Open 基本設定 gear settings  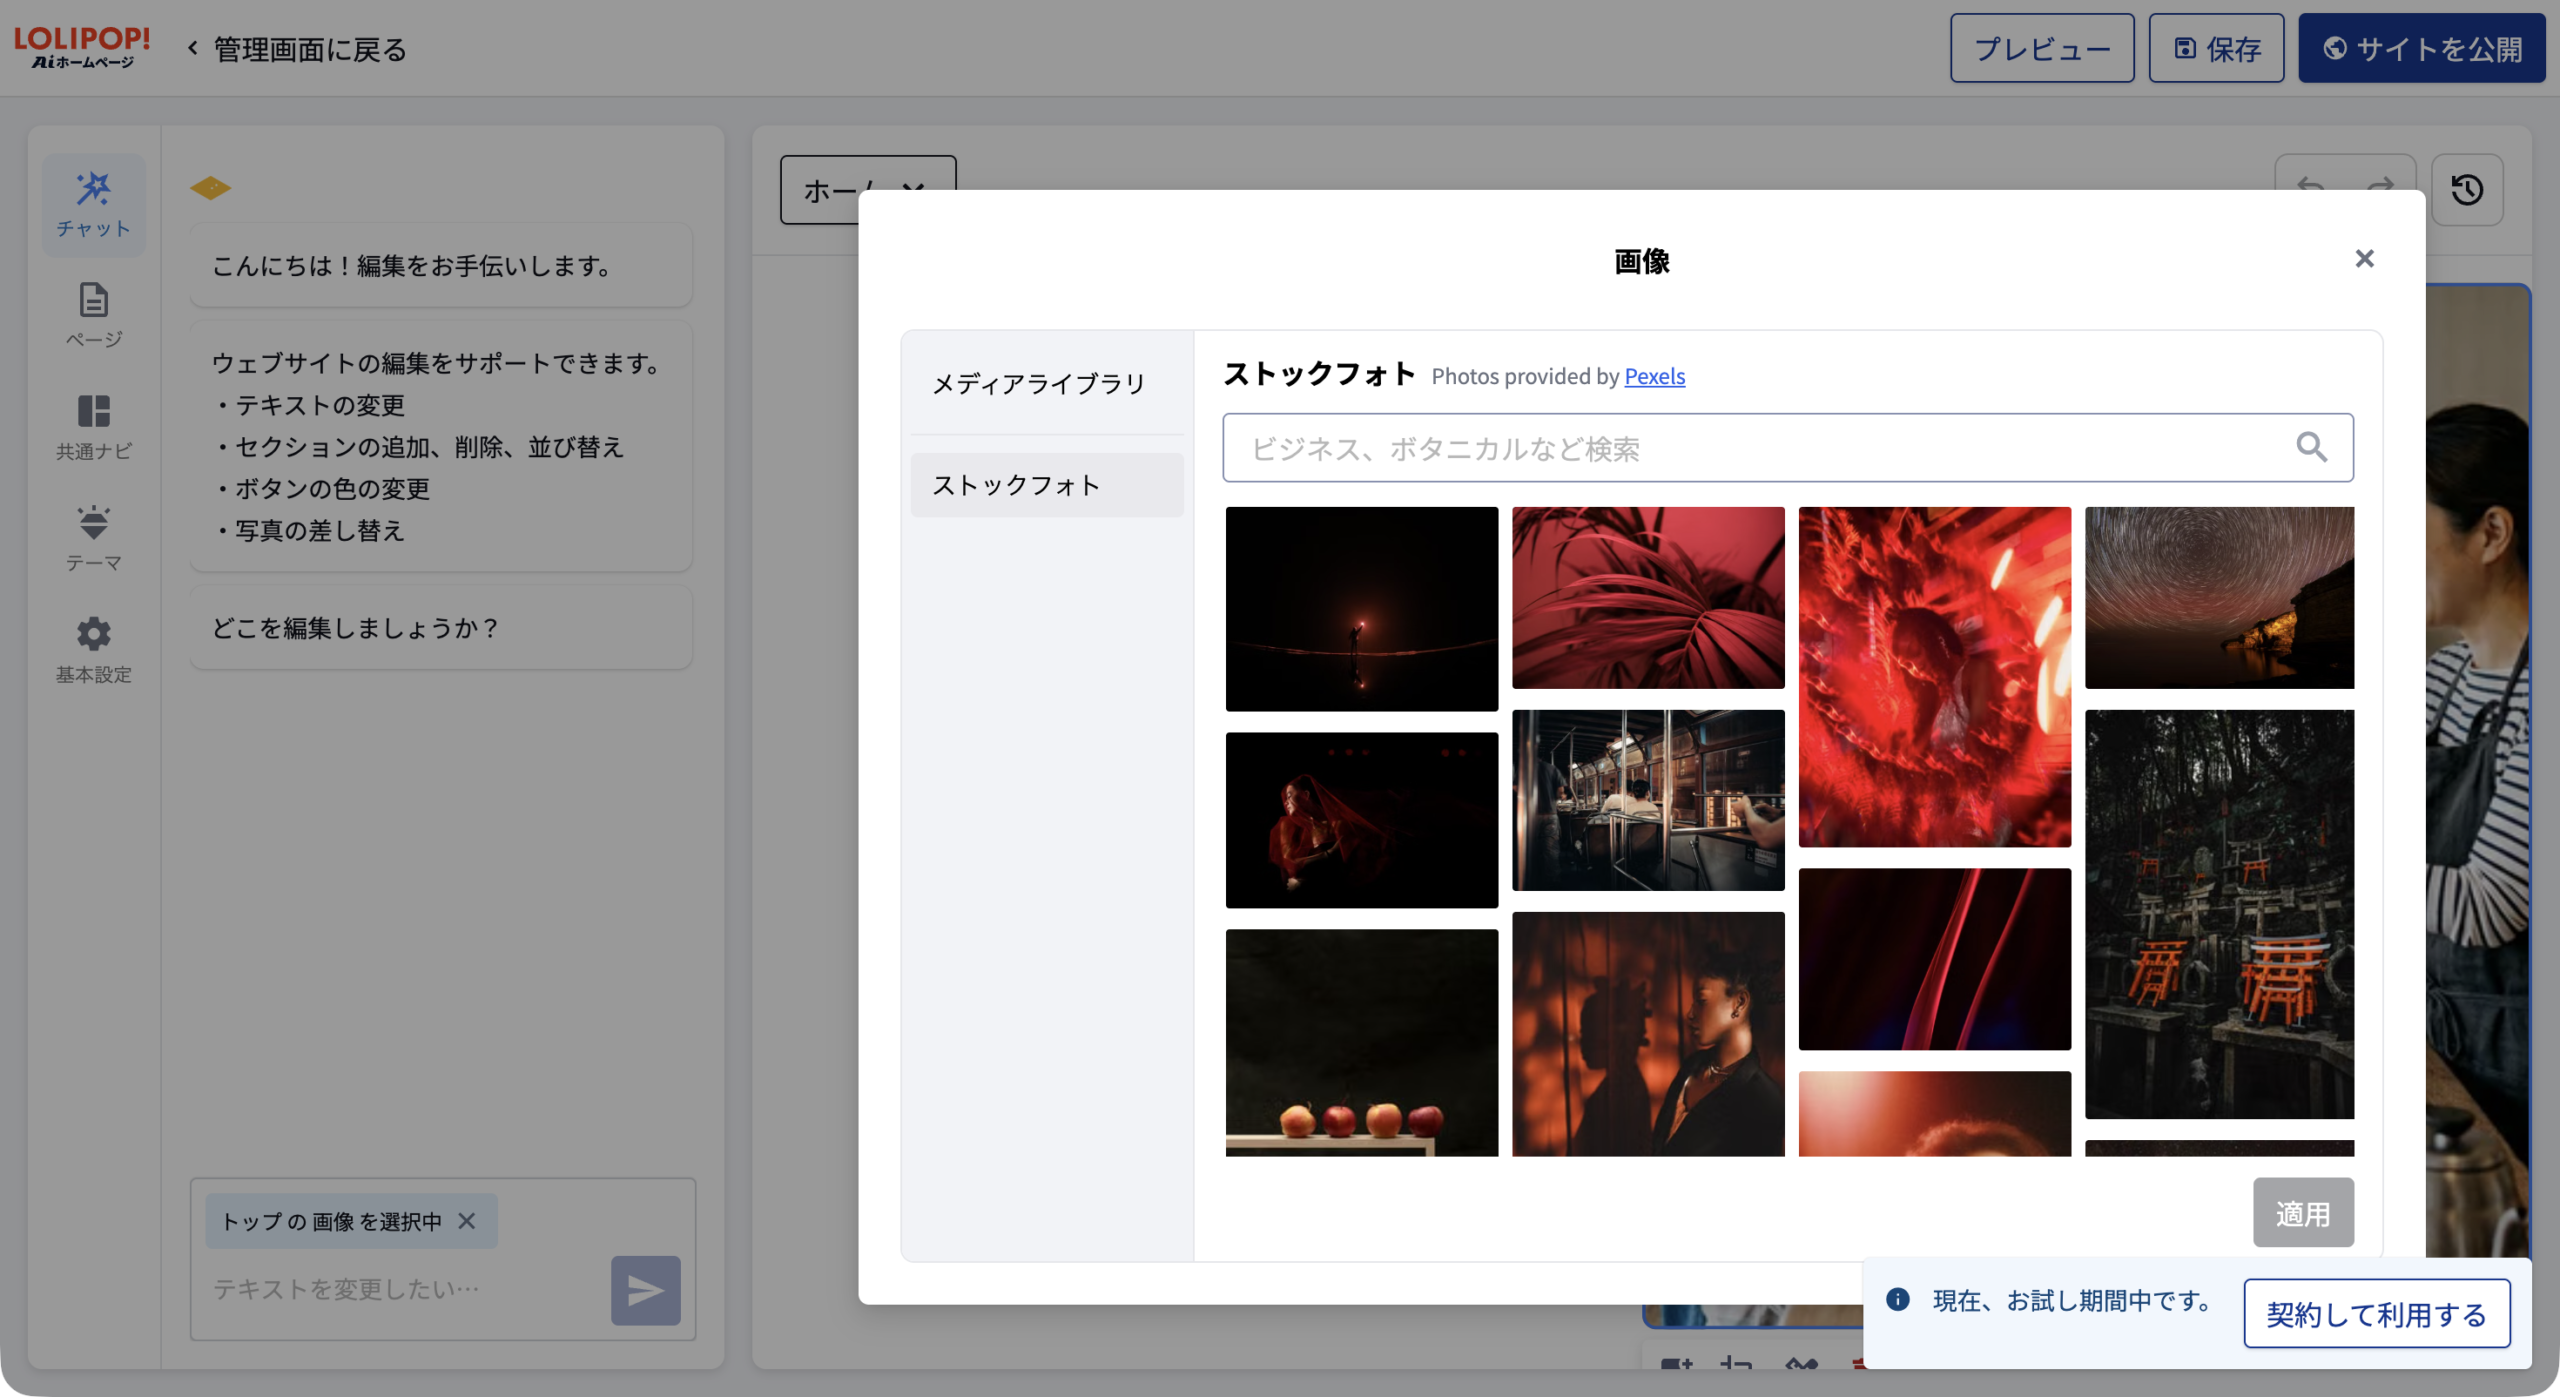93,651
